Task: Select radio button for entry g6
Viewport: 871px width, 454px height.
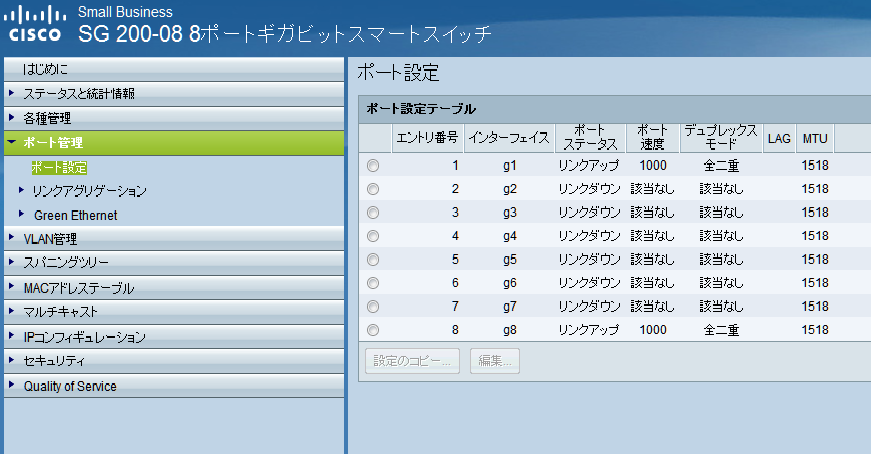Action: [373, 283]
